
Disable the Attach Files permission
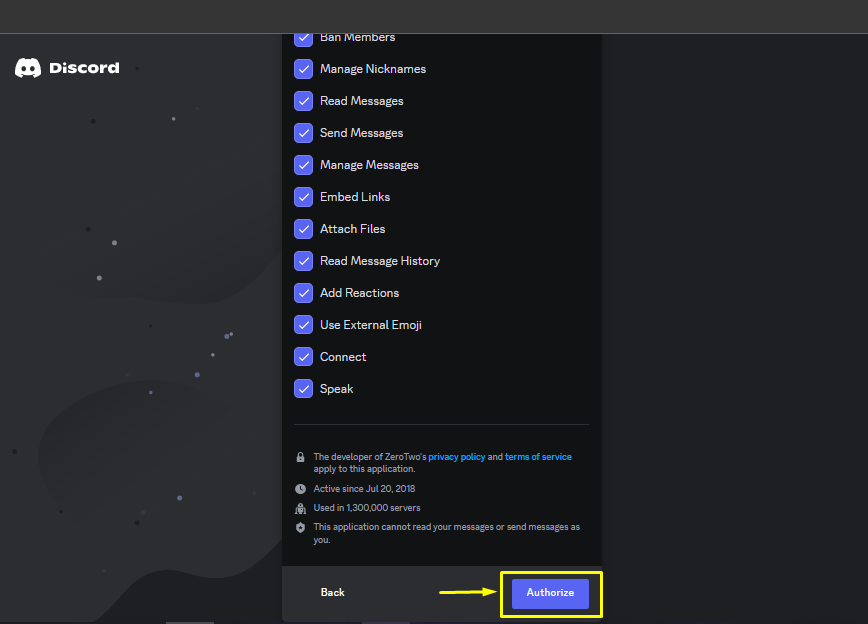(x=303, y=229)
